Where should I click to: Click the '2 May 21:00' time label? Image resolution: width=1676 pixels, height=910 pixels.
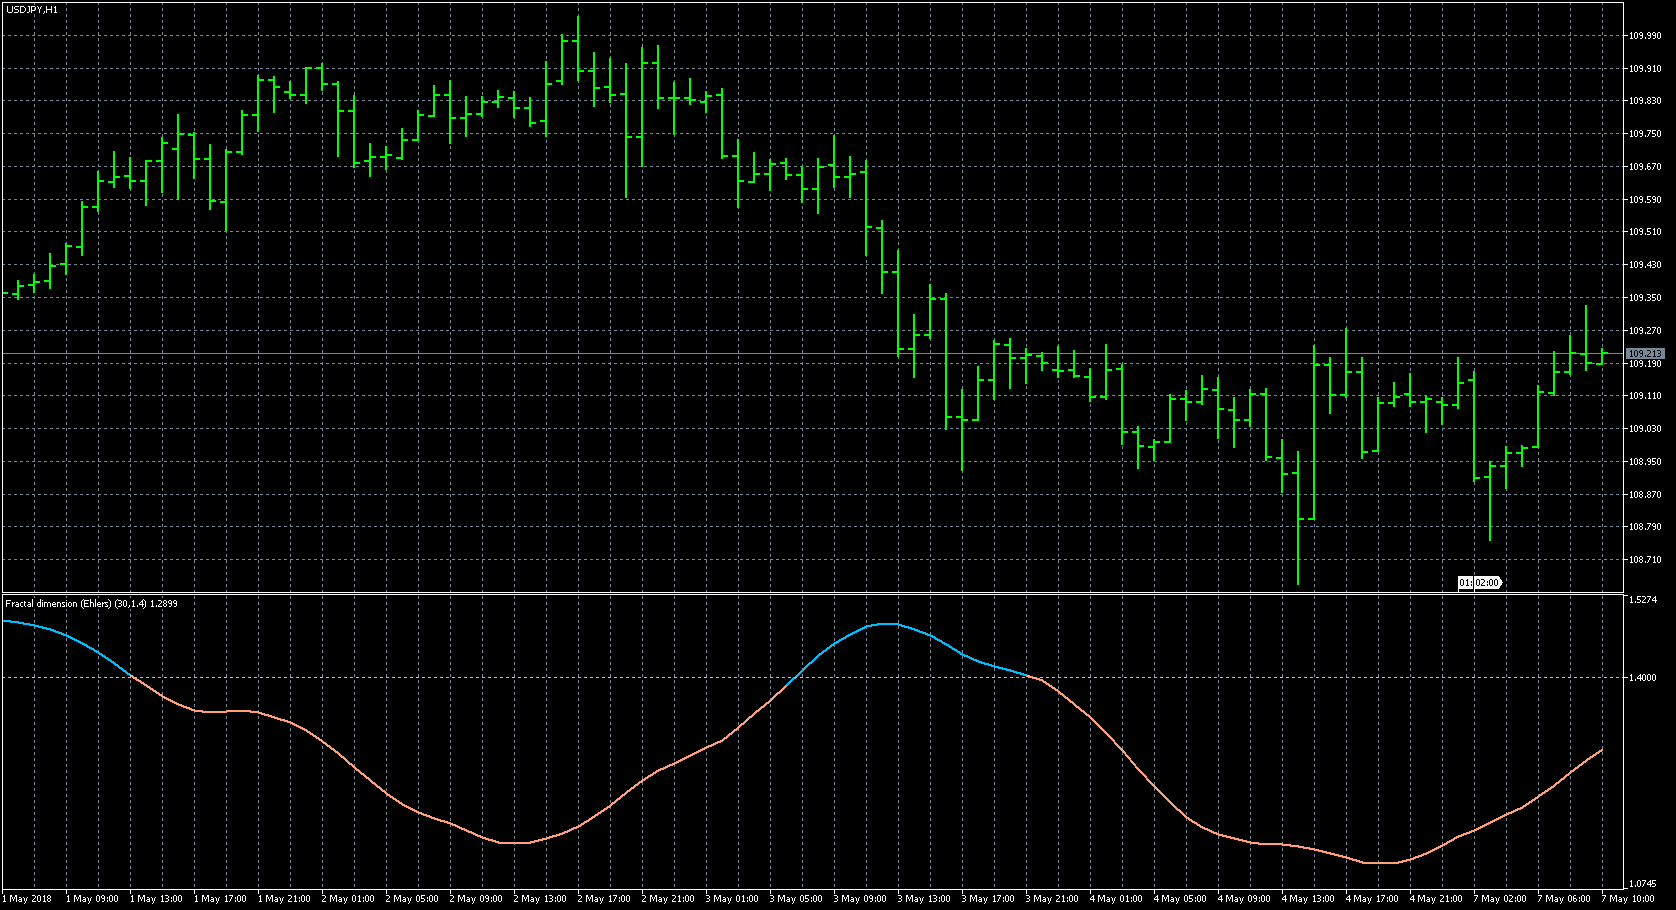[x=668, y=899]
